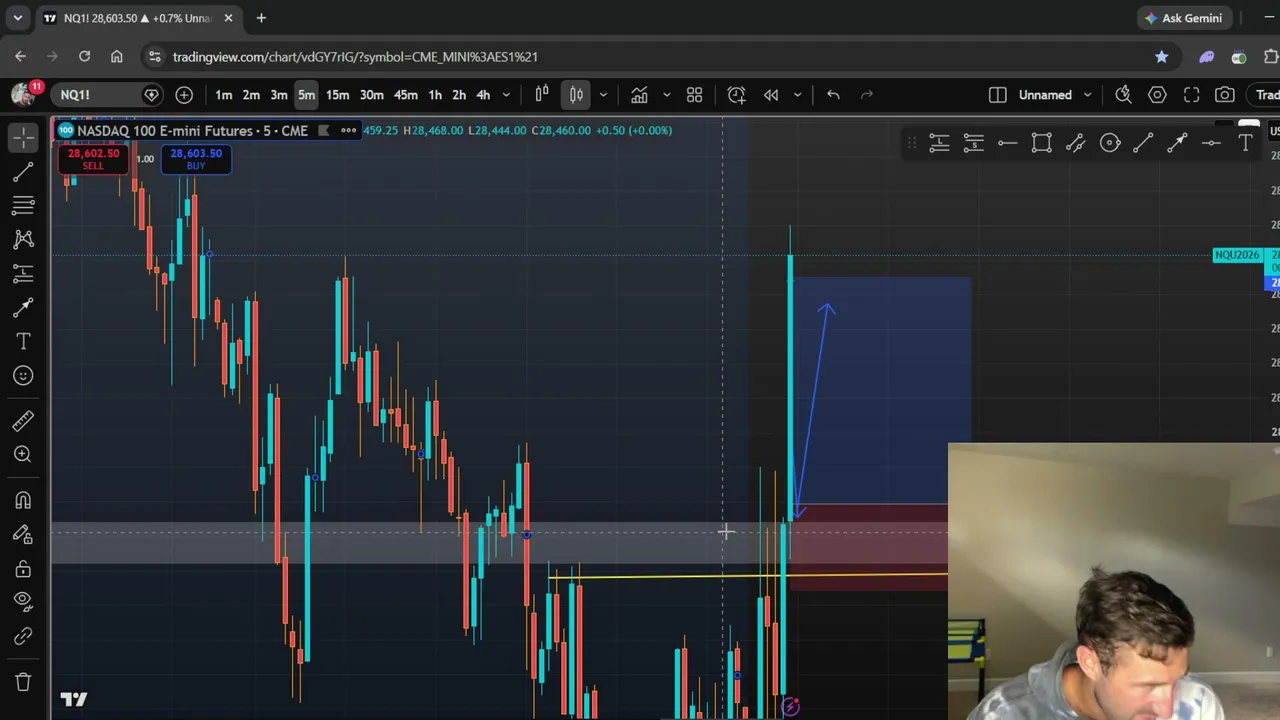This screenshot has height=720, width=1280.
Task: Switch to 2h timeframe
Action: click(x=459, y=95)
